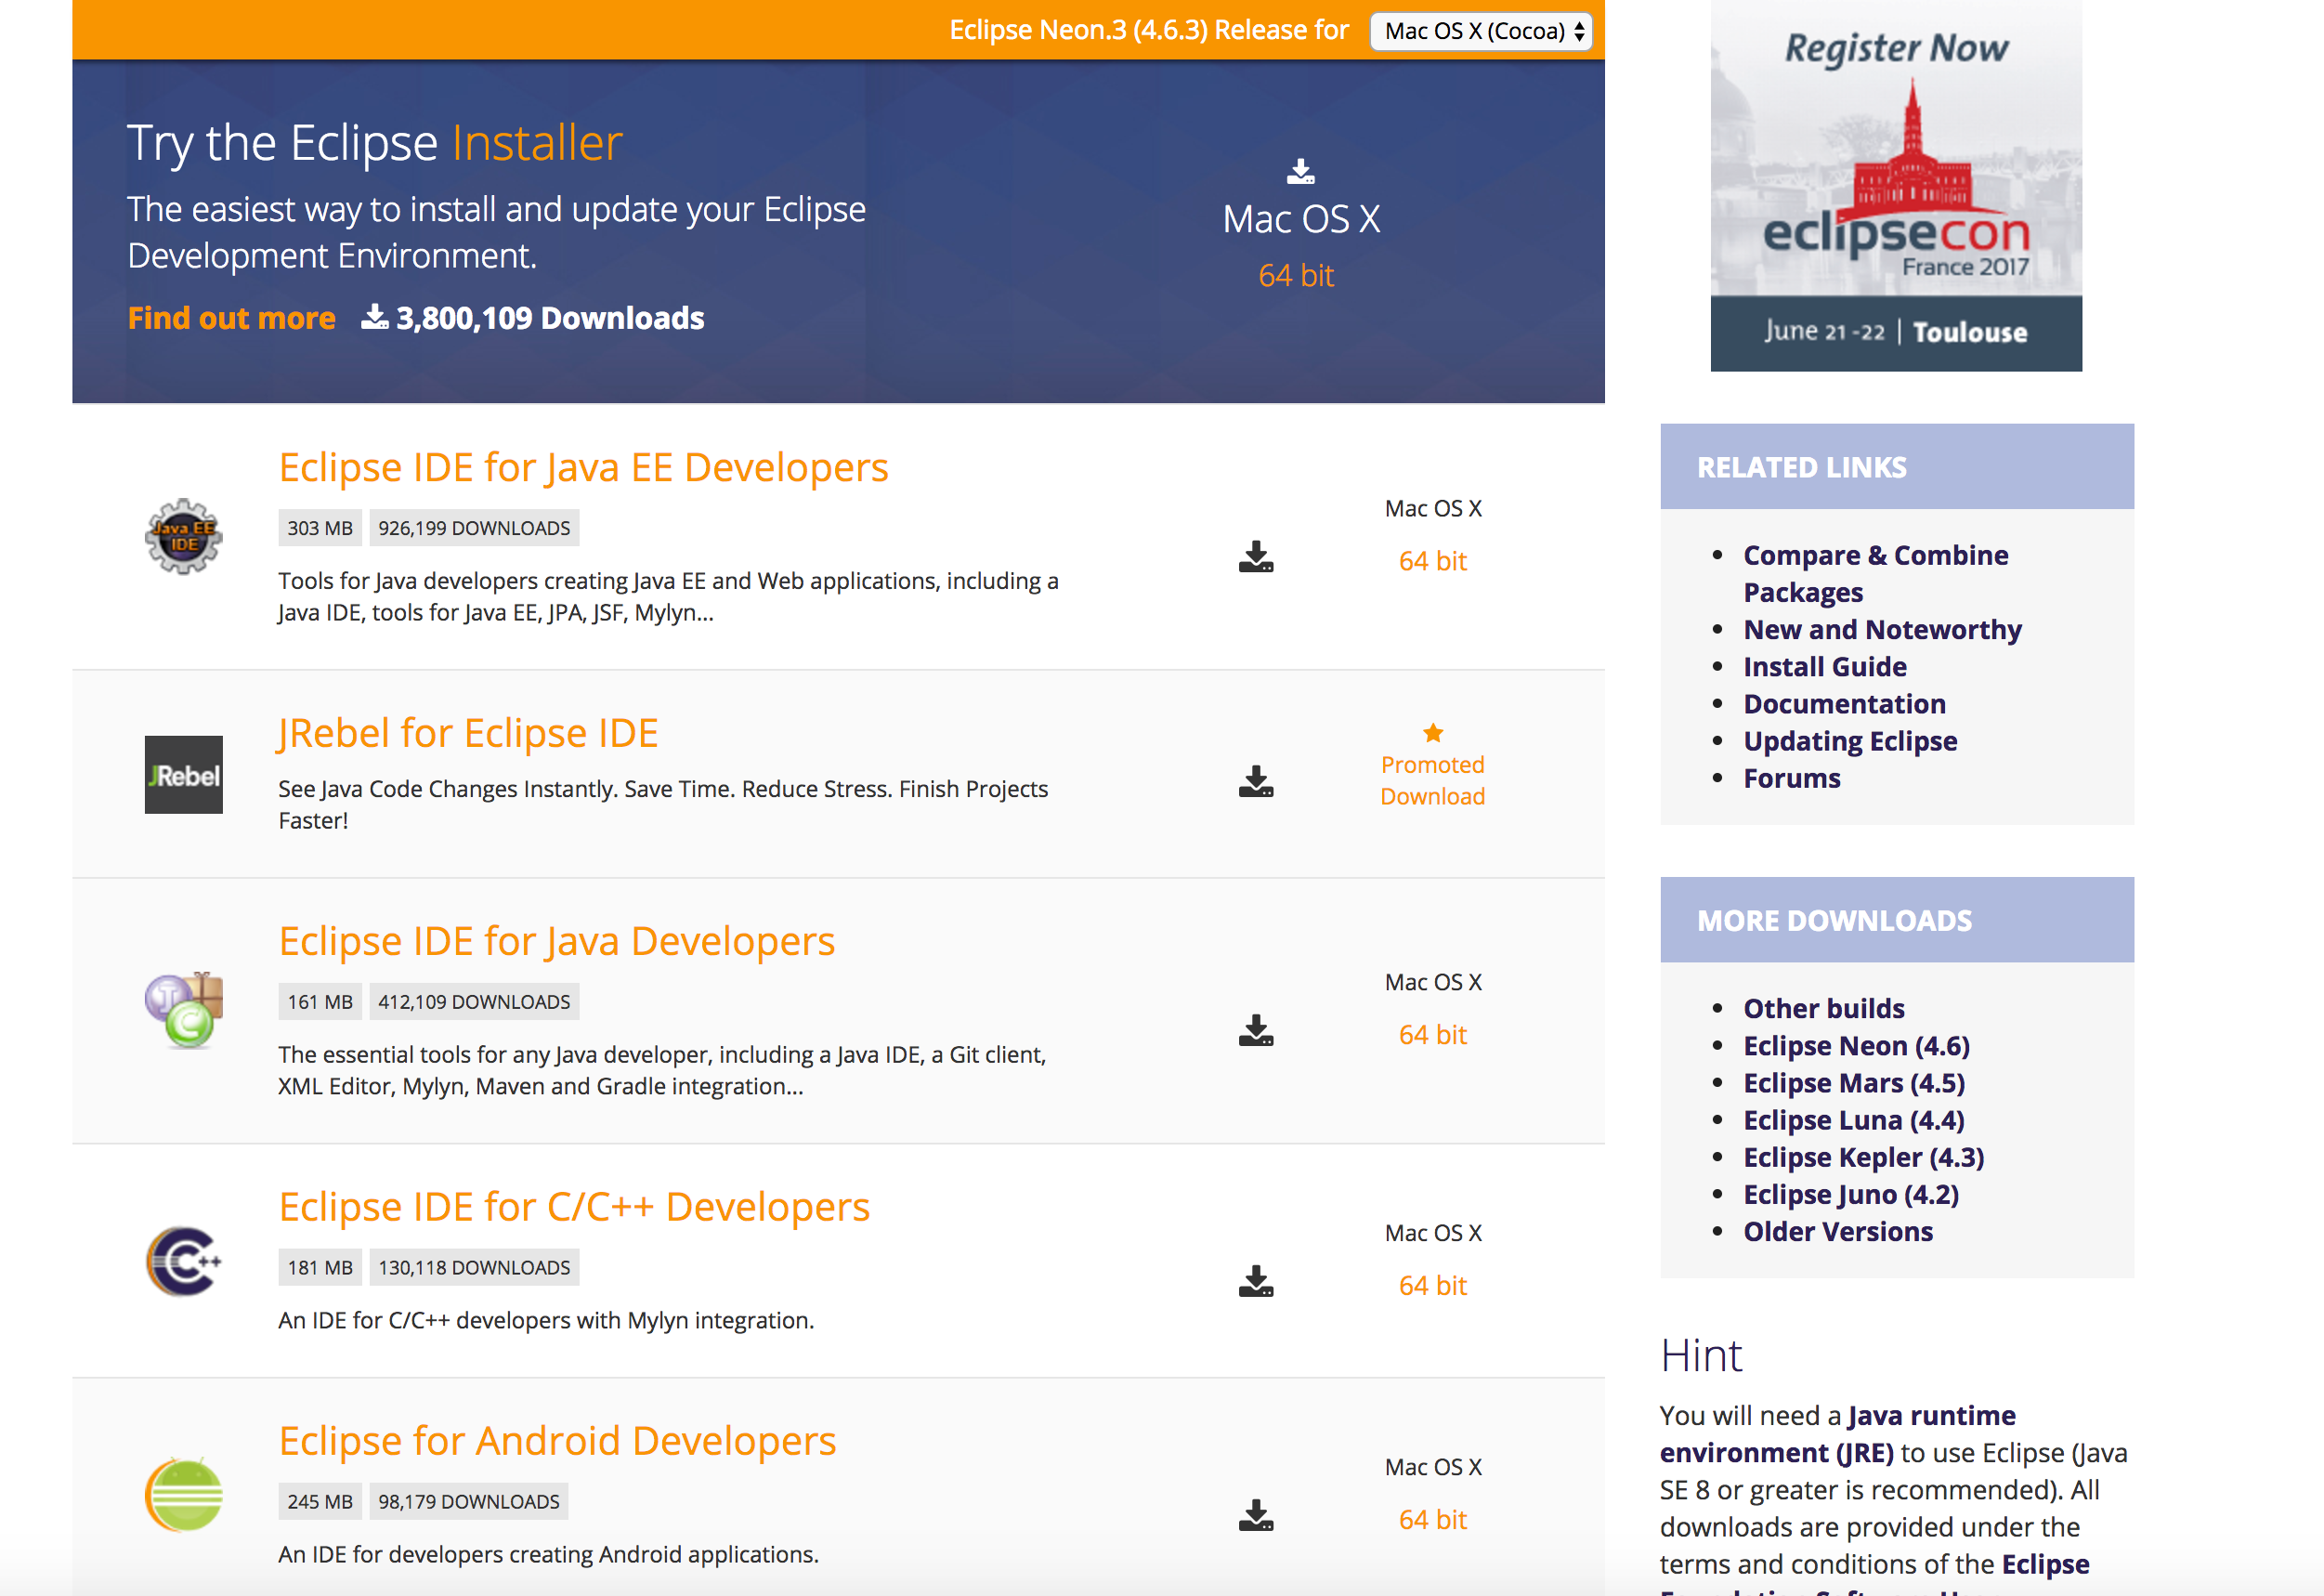Open the Mac OS X (Cocoa) platform dropdown
This screenshot has height=1596, width=2324.
(x=1480, y=31)
